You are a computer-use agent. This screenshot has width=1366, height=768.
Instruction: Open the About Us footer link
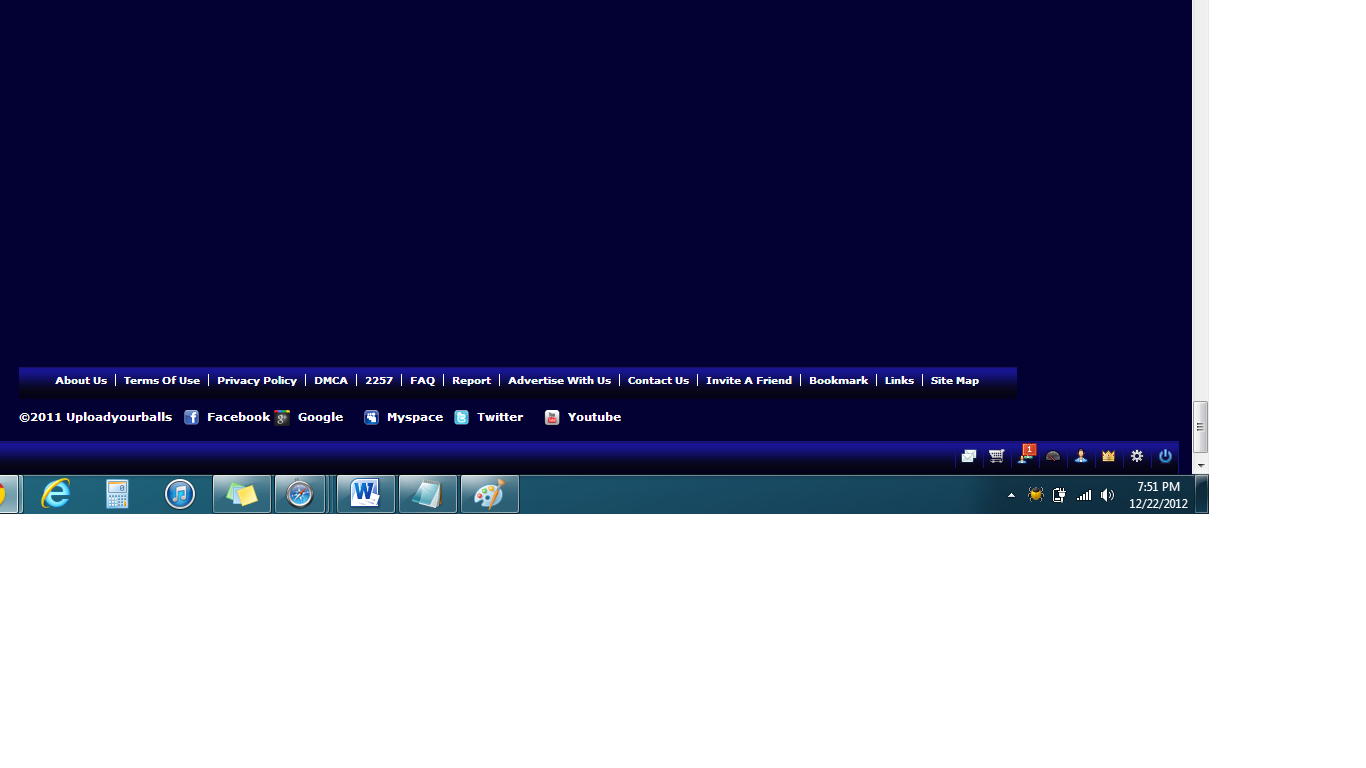81,381
